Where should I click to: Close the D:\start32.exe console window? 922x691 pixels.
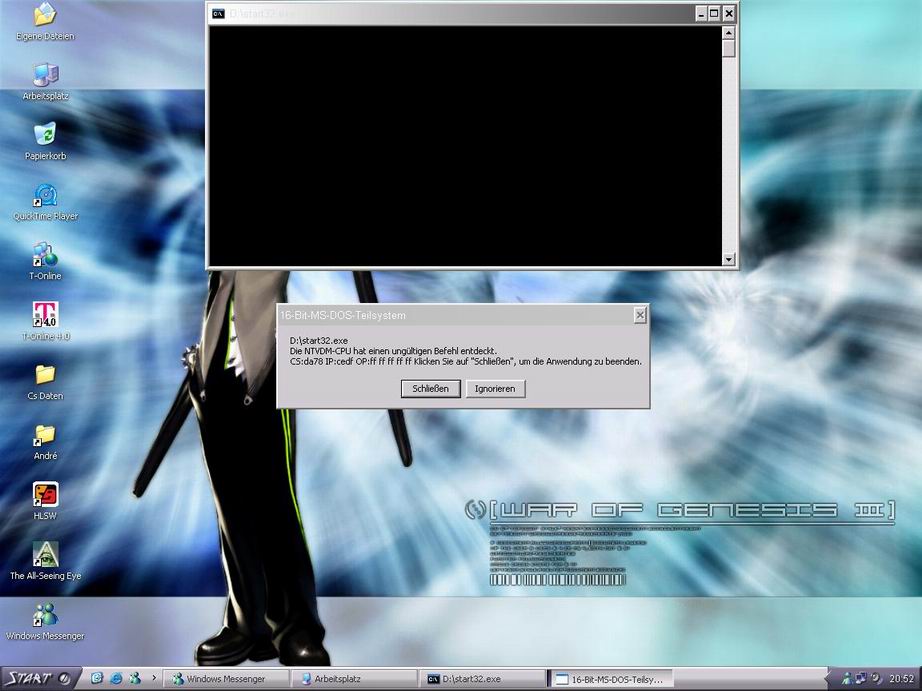point(729,14)
